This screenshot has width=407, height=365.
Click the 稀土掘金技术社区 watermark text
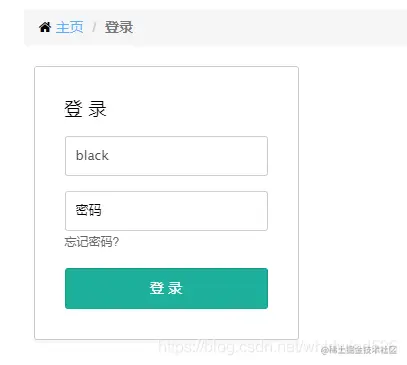(359, 350)
